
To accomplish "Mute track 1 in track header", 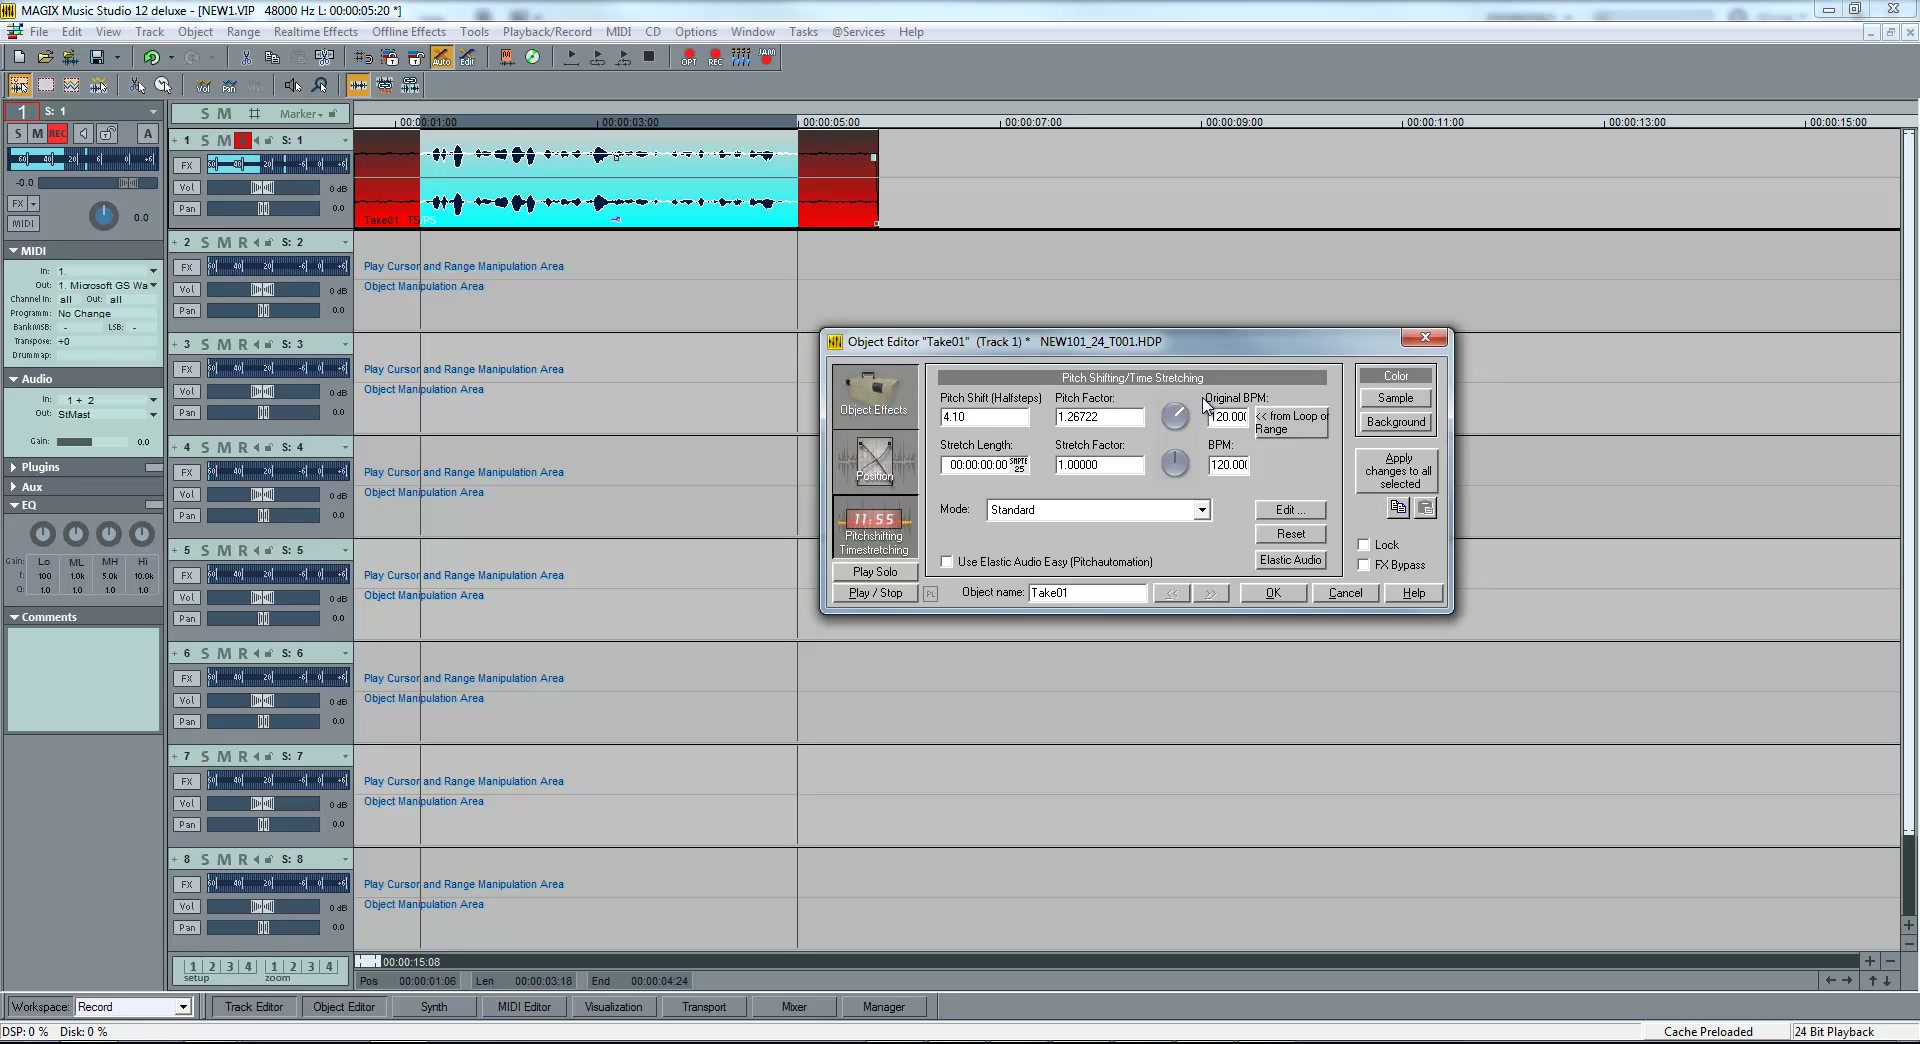I will click(224, 140).
